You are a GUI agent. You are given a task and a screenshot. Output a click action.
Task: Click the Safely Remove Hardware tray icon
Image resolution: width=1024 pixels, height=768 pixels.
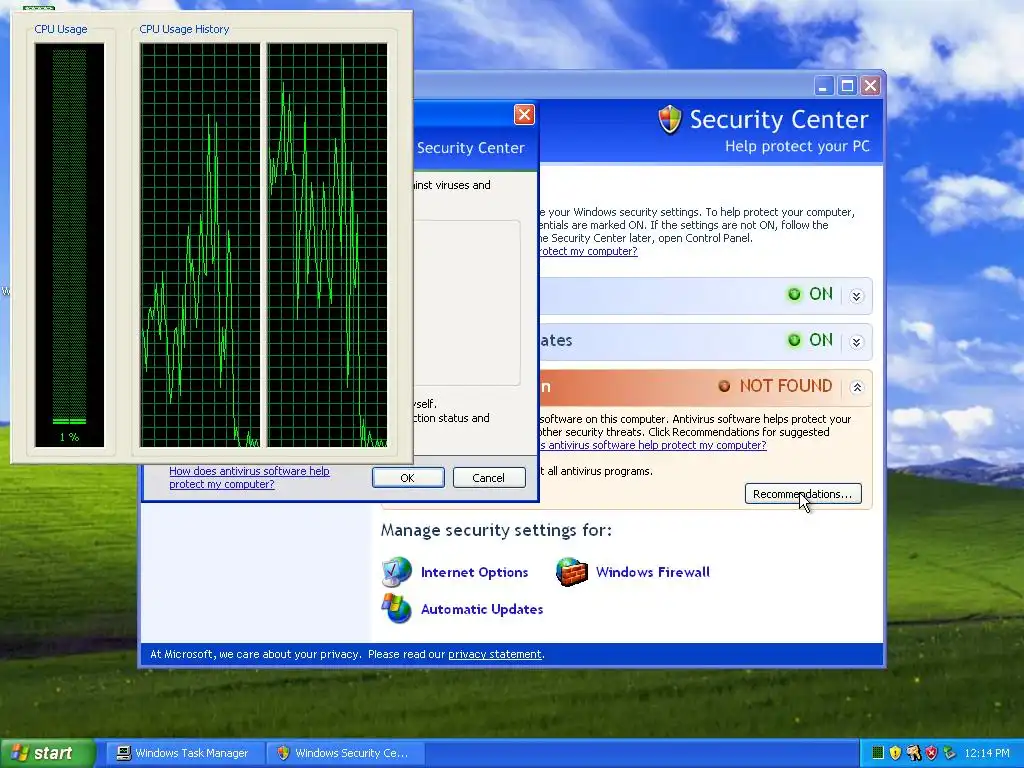point(949,753)
